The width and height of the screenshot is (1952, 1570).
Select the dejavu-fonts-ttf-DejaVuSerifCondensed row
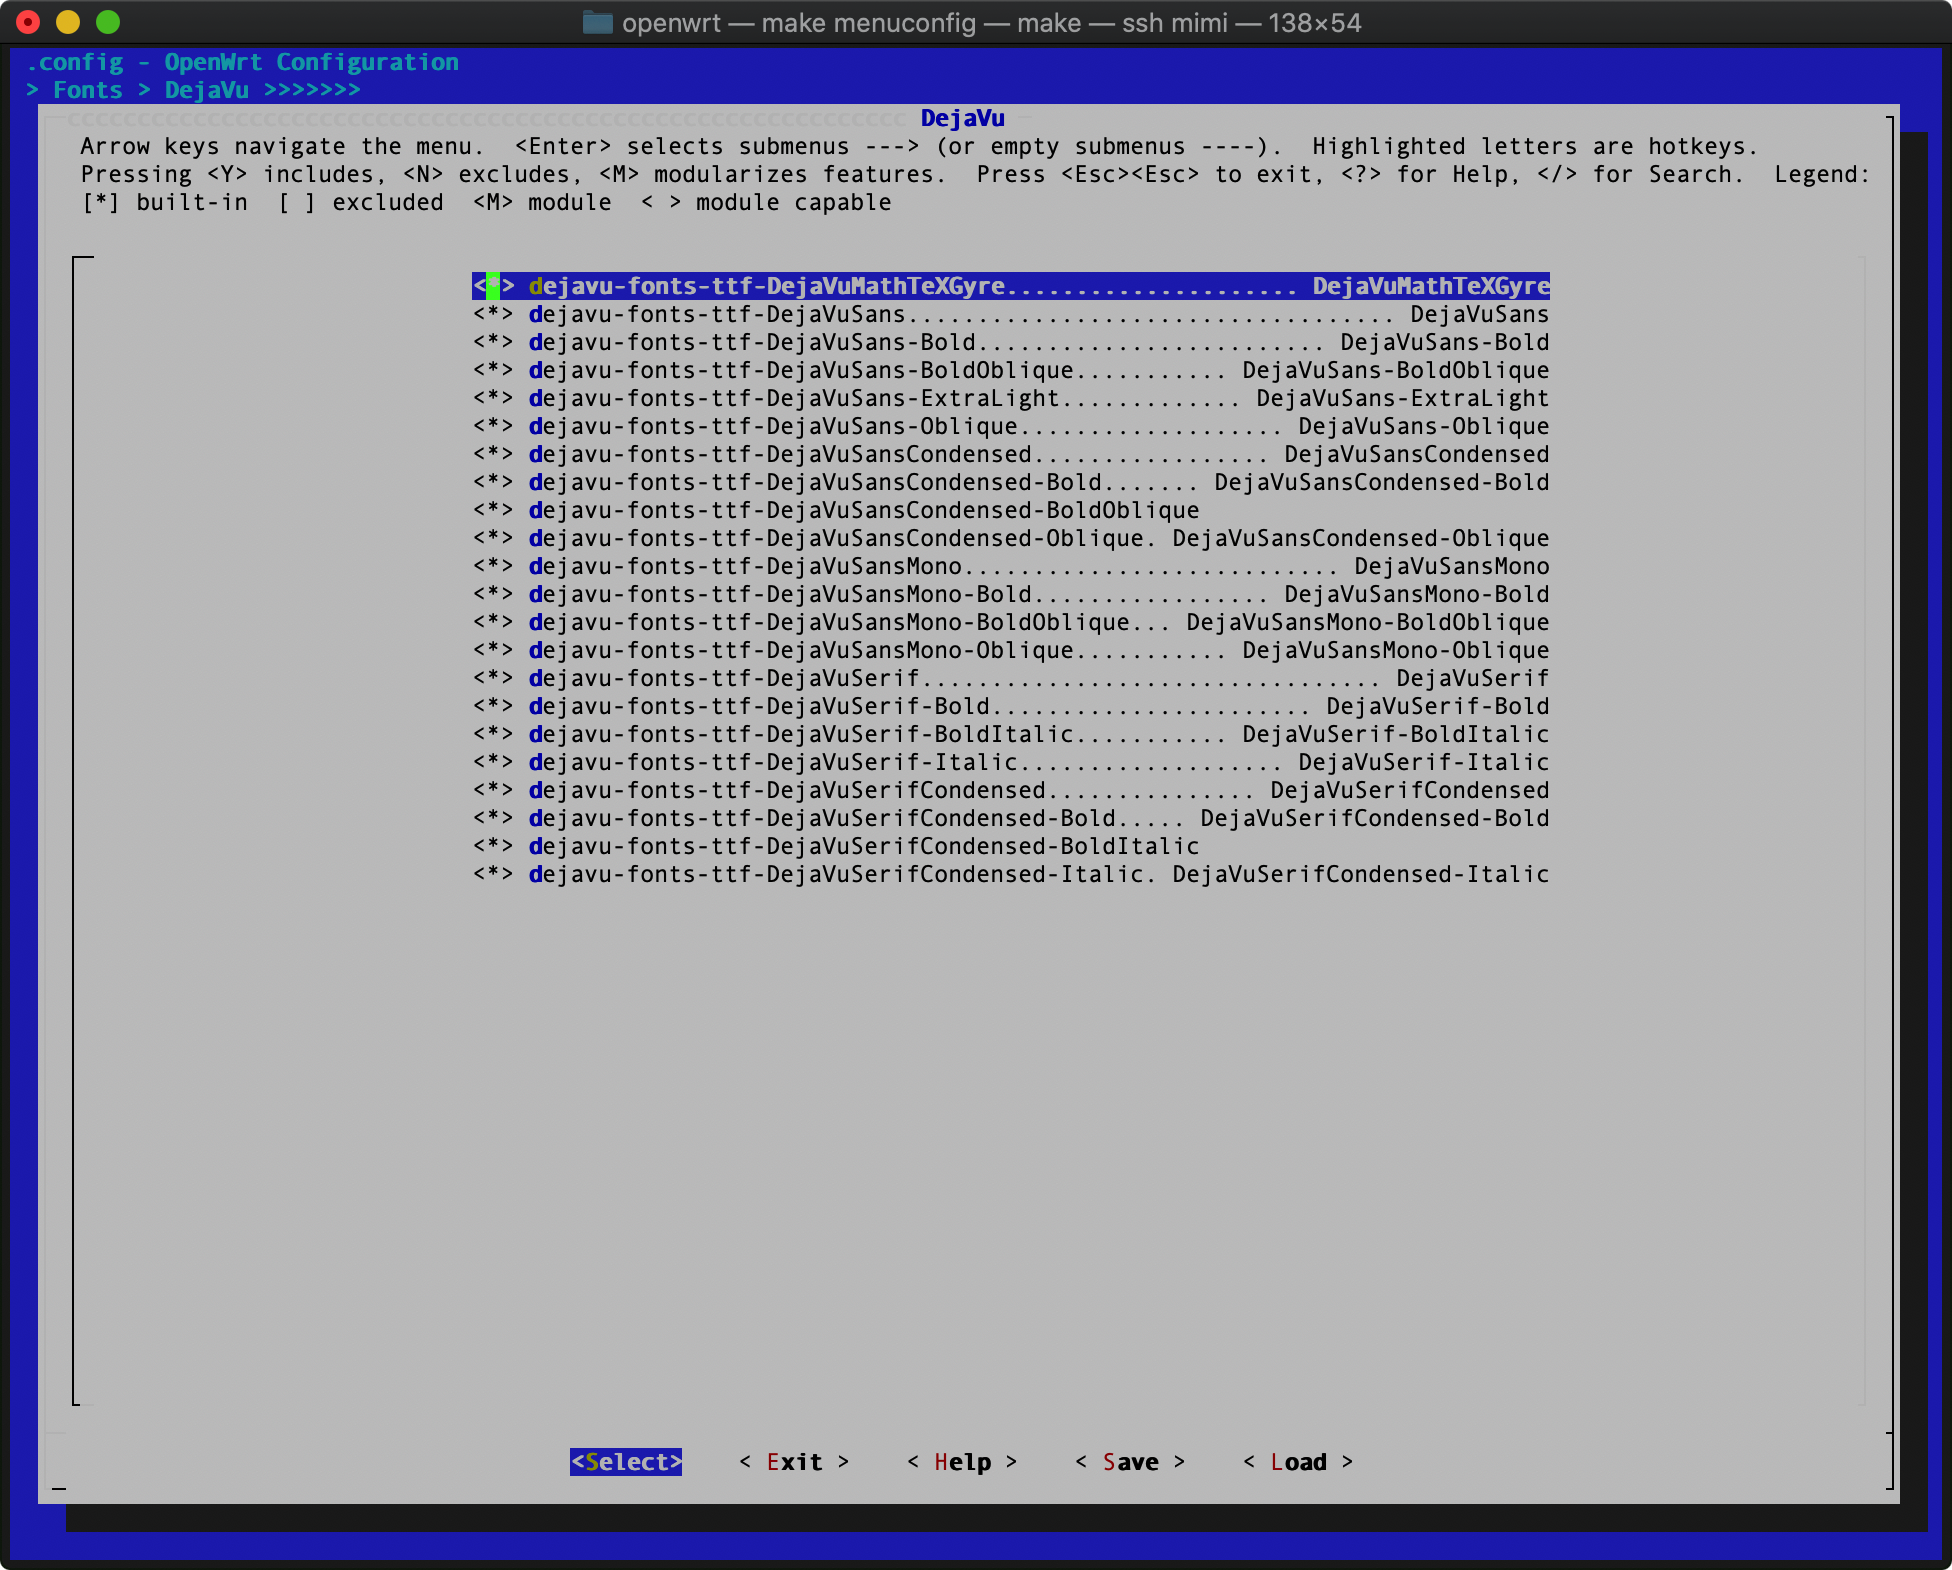coord(1011,790)
